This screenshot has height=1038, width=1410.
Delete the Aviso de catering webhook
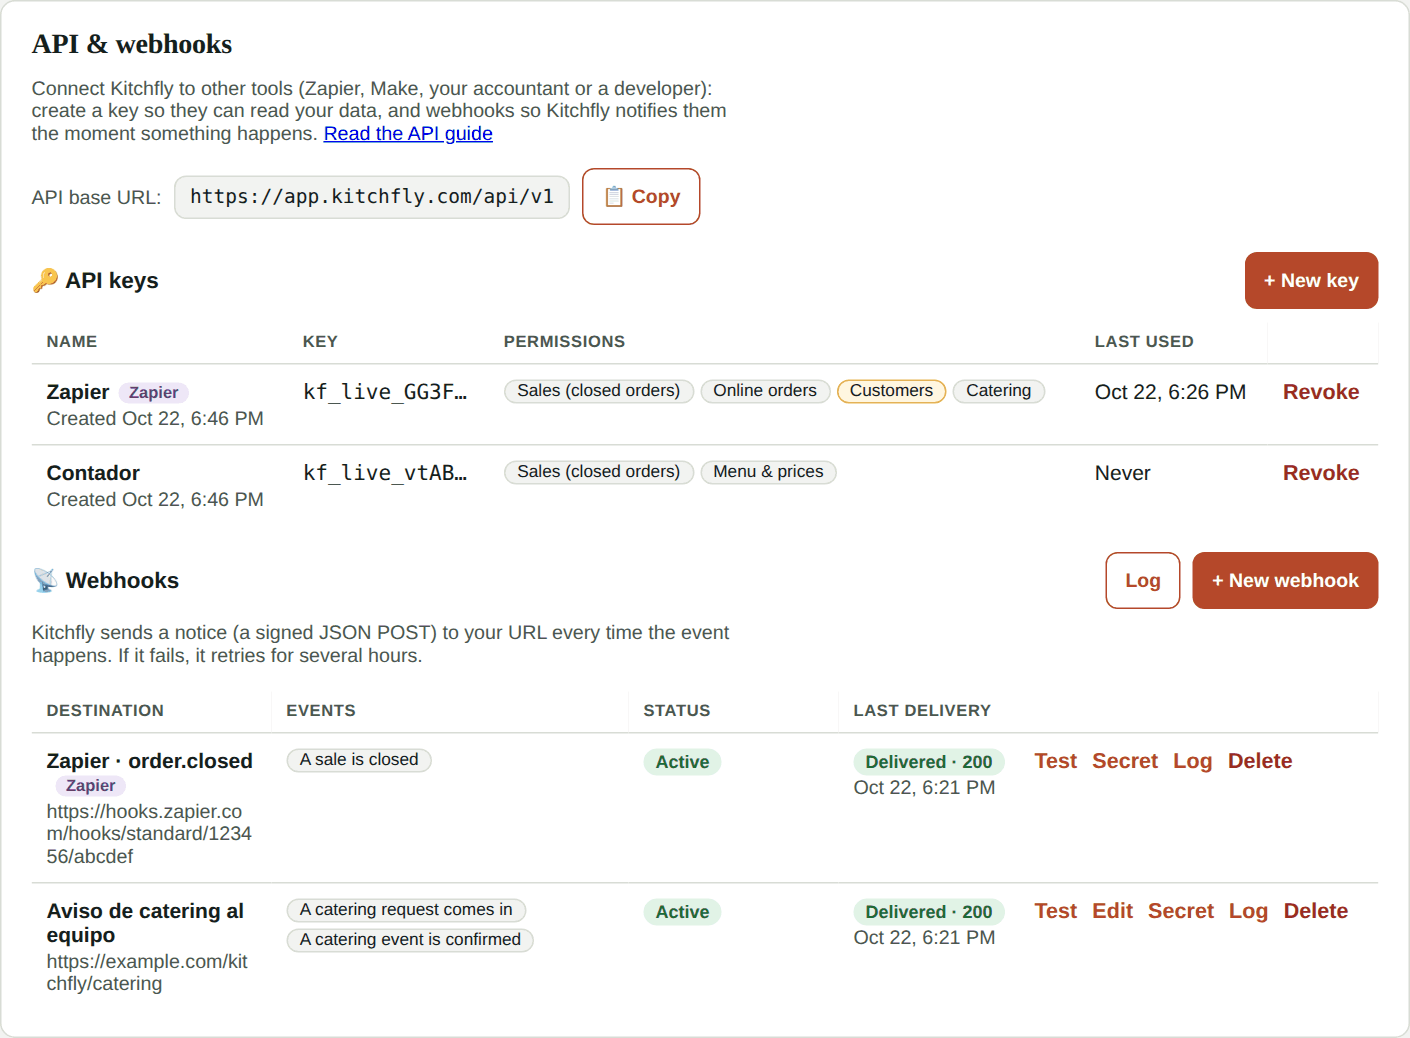point(1316,911)
